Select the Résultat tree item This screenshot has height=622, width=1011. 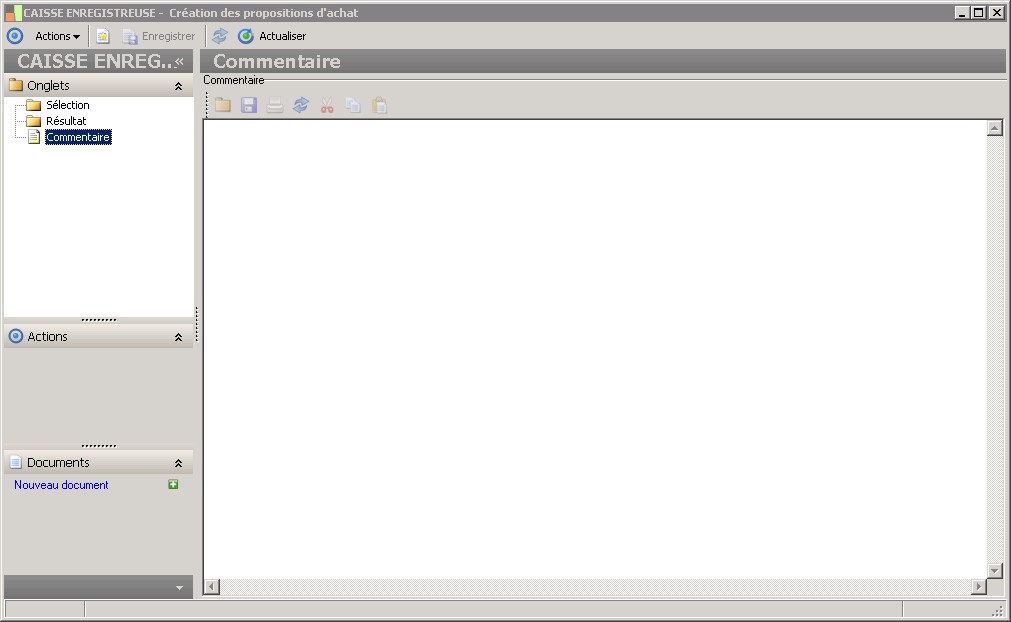[66, 121]
